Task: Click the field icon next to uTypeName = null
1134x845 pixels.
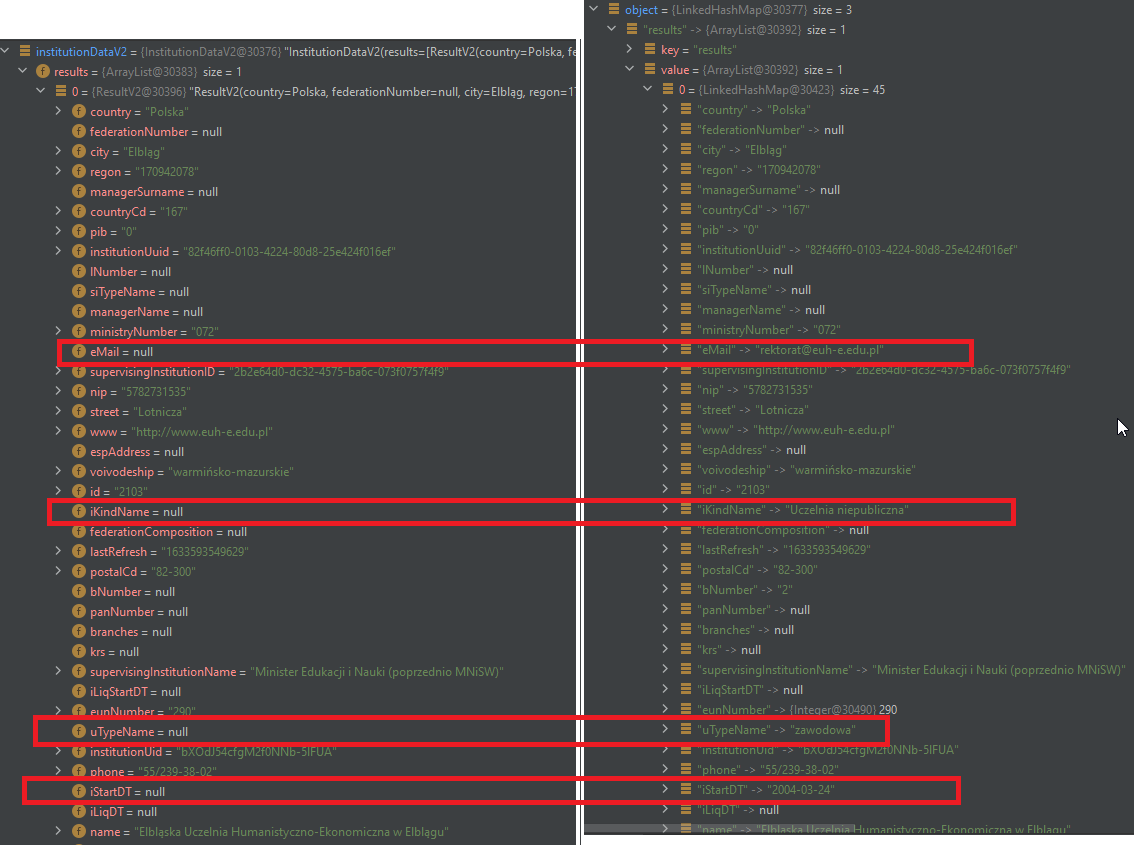Action: pos(79,731)
